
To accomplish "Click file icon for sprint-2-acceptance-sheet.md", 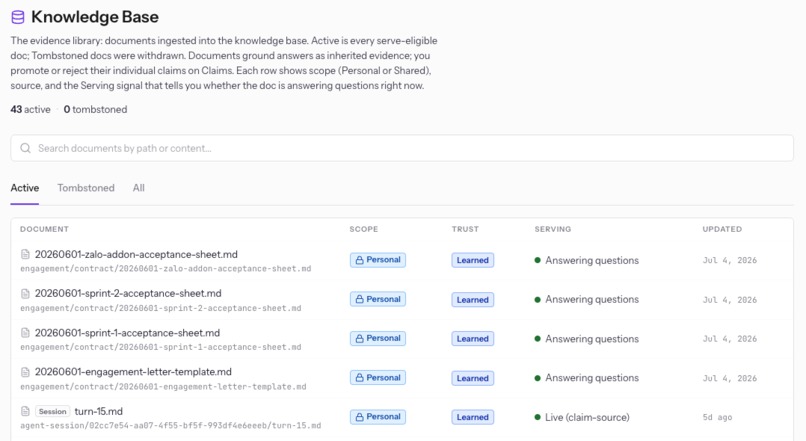I will (x=25, y=293).
